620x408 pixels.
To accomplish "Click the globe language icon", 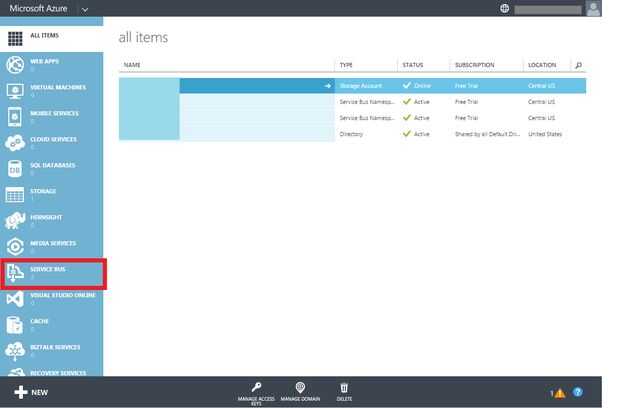I will click(505, 8).
